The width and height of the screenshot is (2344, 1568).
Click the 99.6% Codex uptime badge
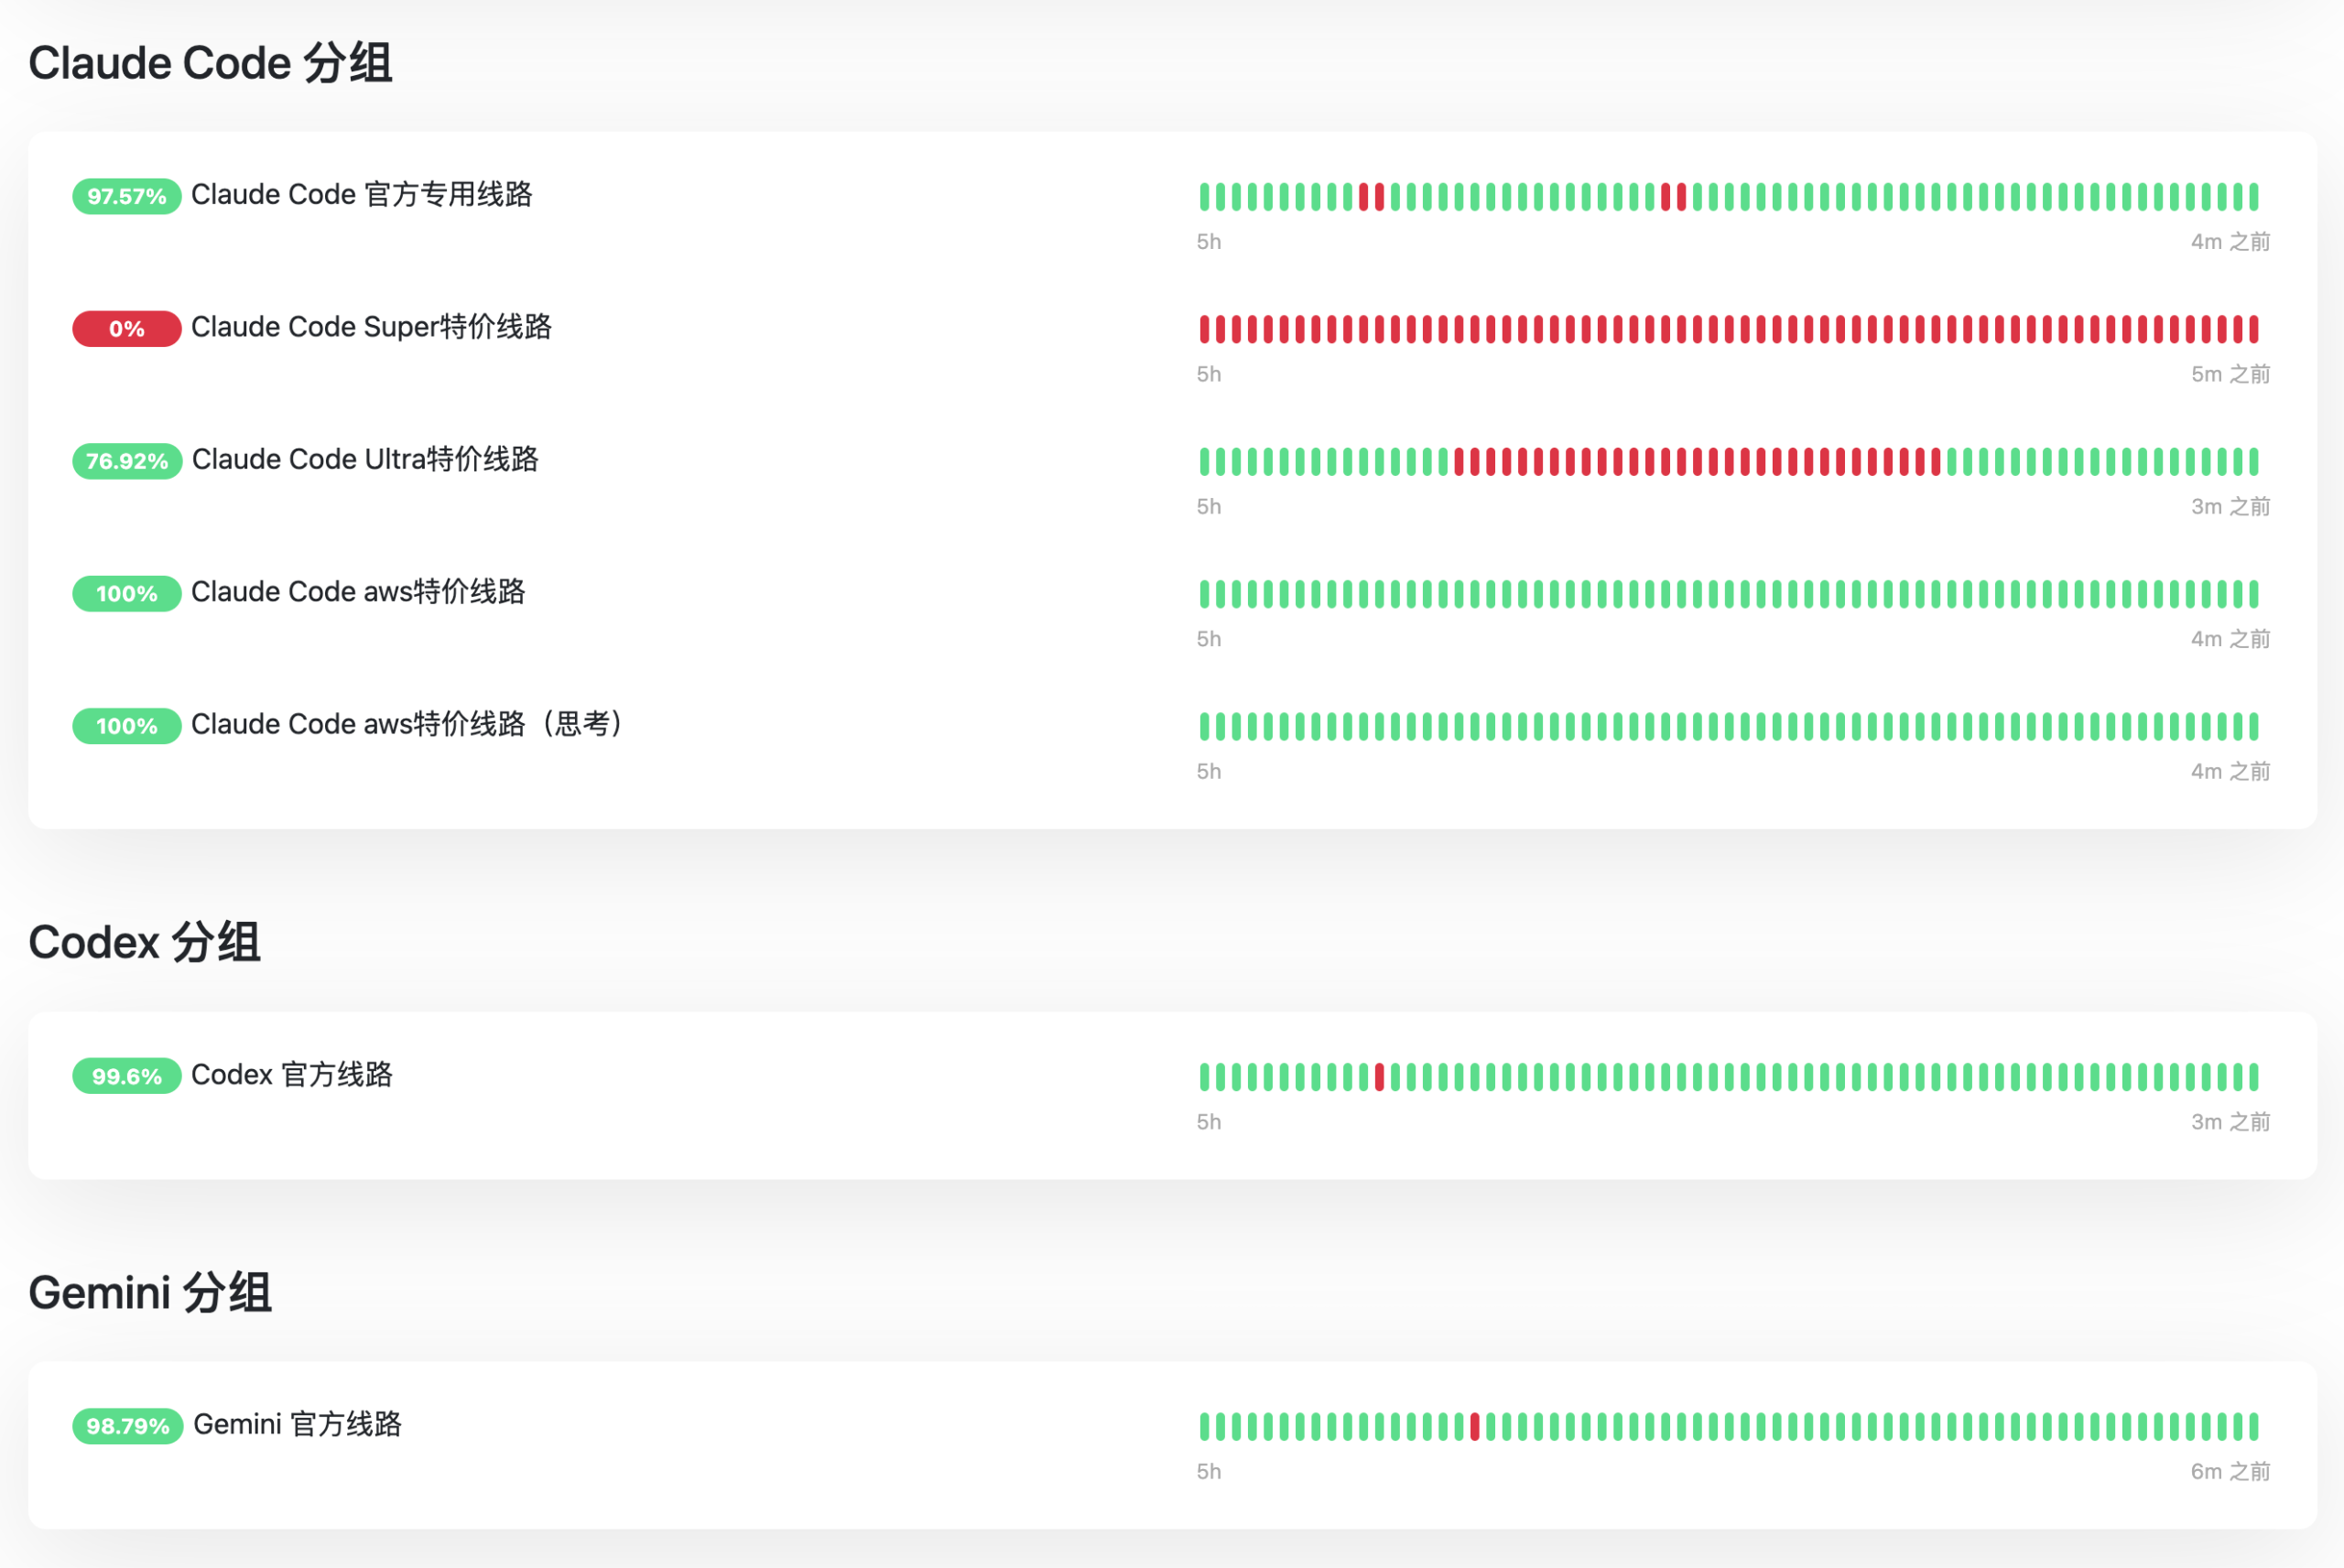pyautogui.click(x=127, y=1076)
